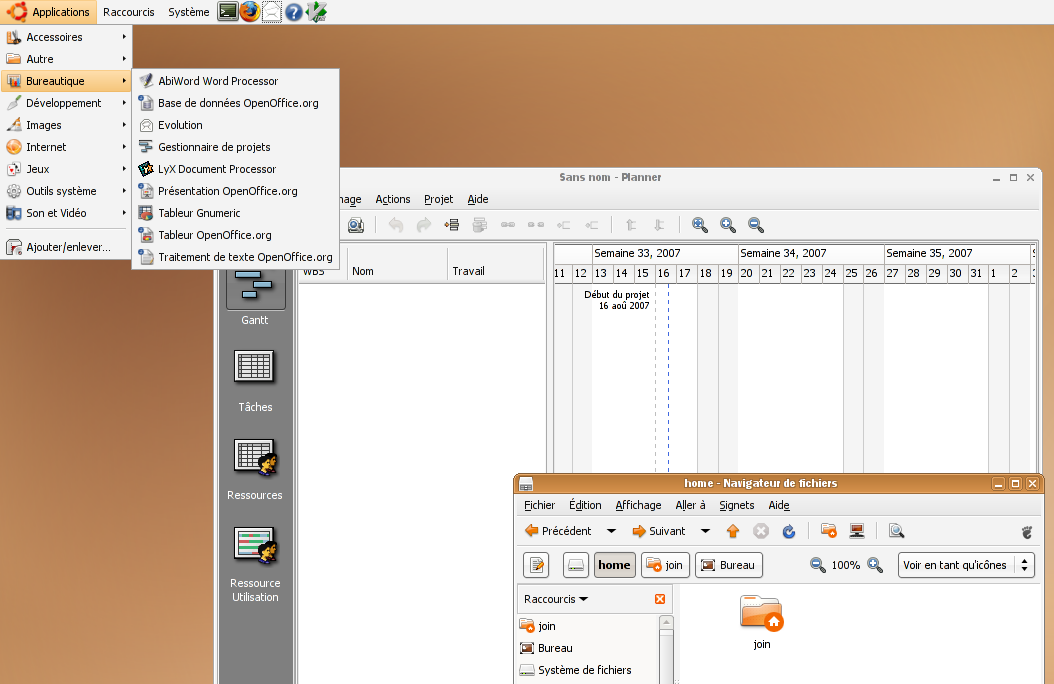Viewport: 1054px width, 684px height.
Task: Click the remove task icon in Planner
Action: coord(479,225)
